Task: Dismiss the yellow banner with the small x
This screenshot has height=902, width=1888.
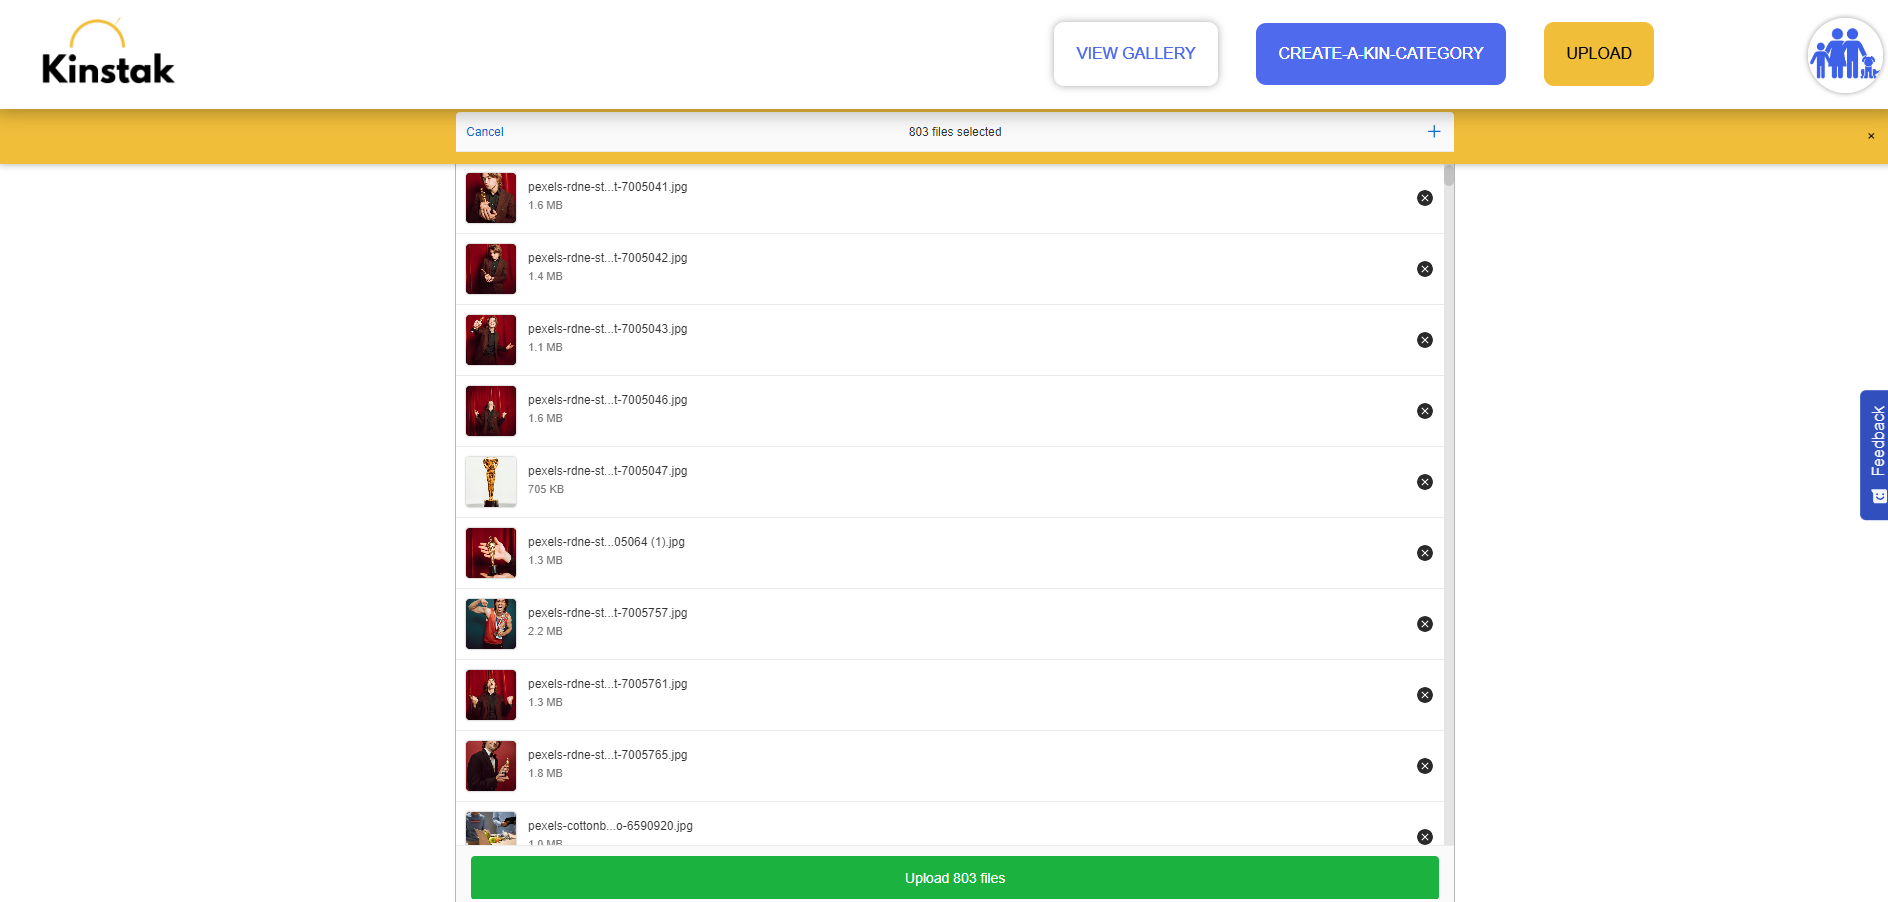Action: click(x=1869, y=136)
